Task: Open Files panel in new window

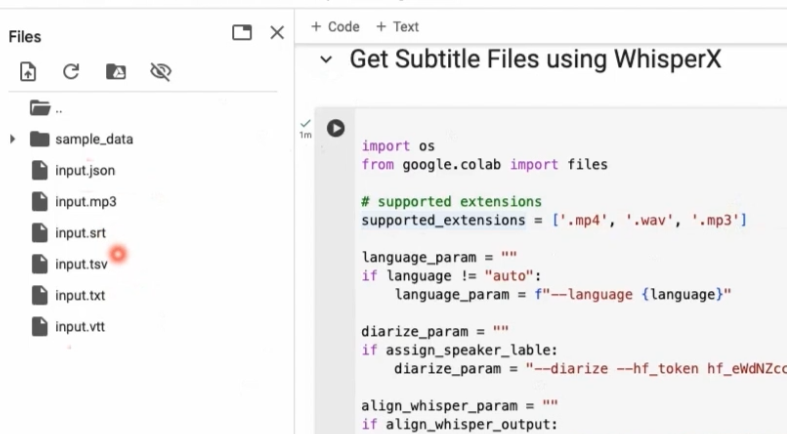Action: (x=242, y=33)
